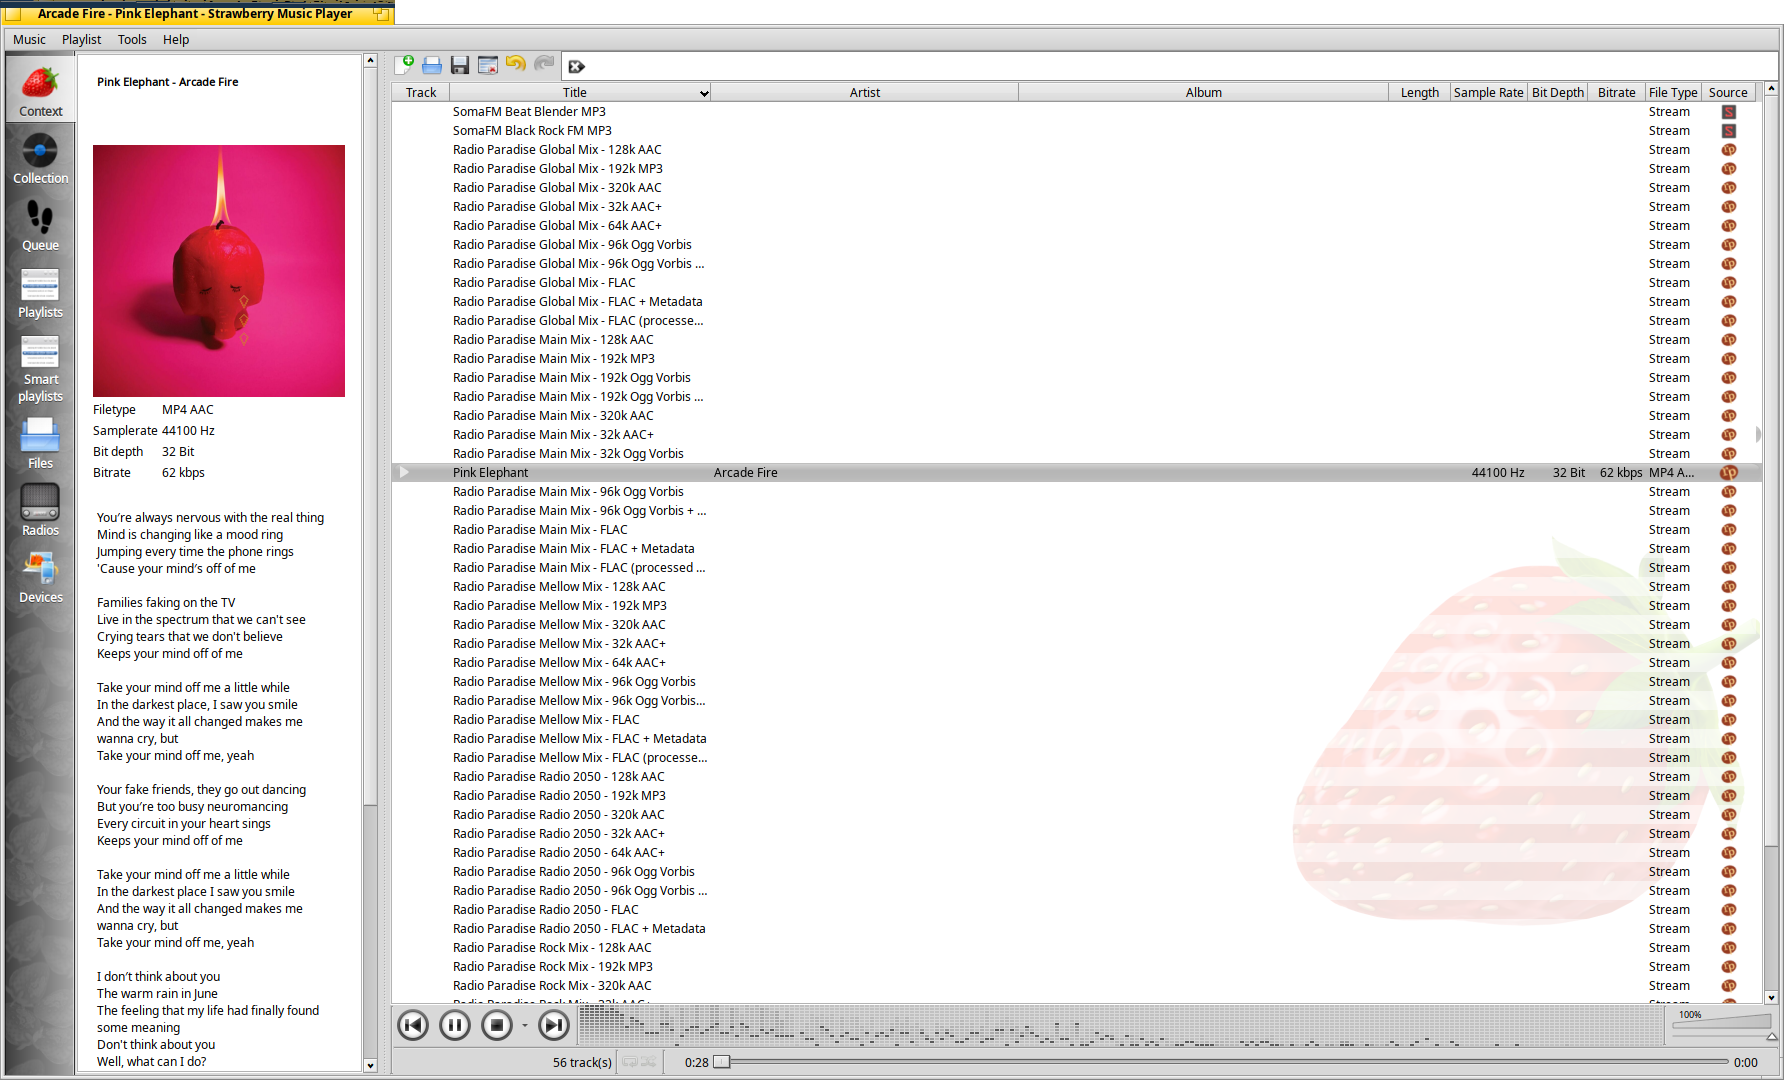This screenshot has width=1784, height=1080.
Task: Open the Radios sidebar panel
Action: pos(40,510)
